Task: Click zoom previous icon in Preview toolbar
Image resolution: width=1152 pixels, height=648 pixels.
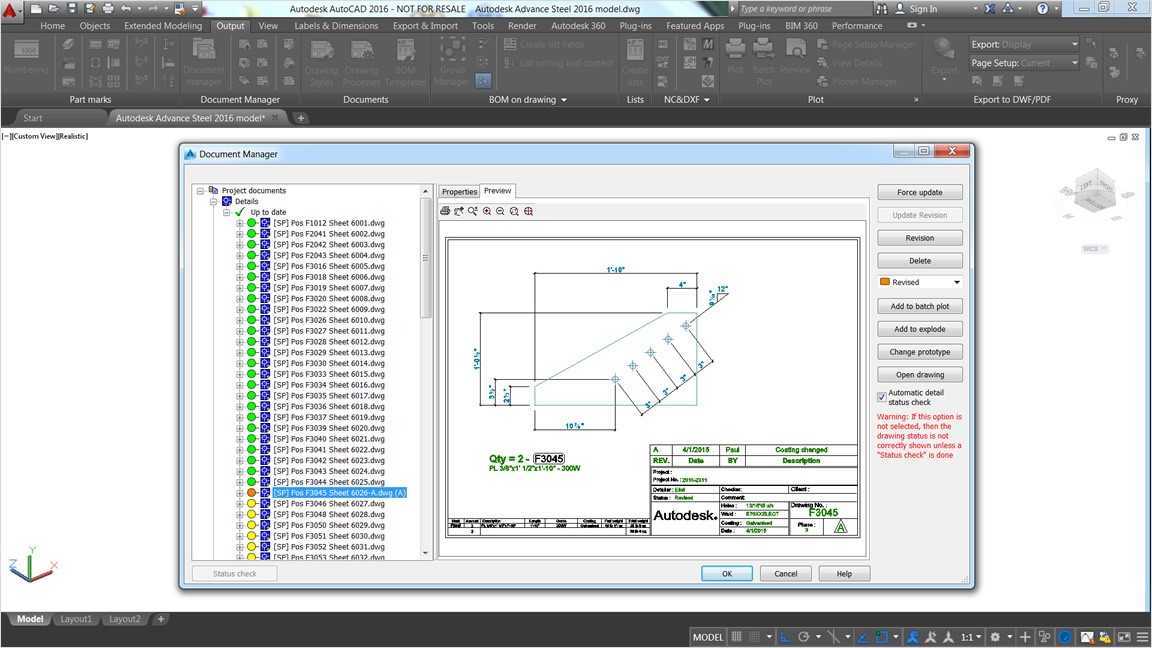Action: click(x=514, y=211)
